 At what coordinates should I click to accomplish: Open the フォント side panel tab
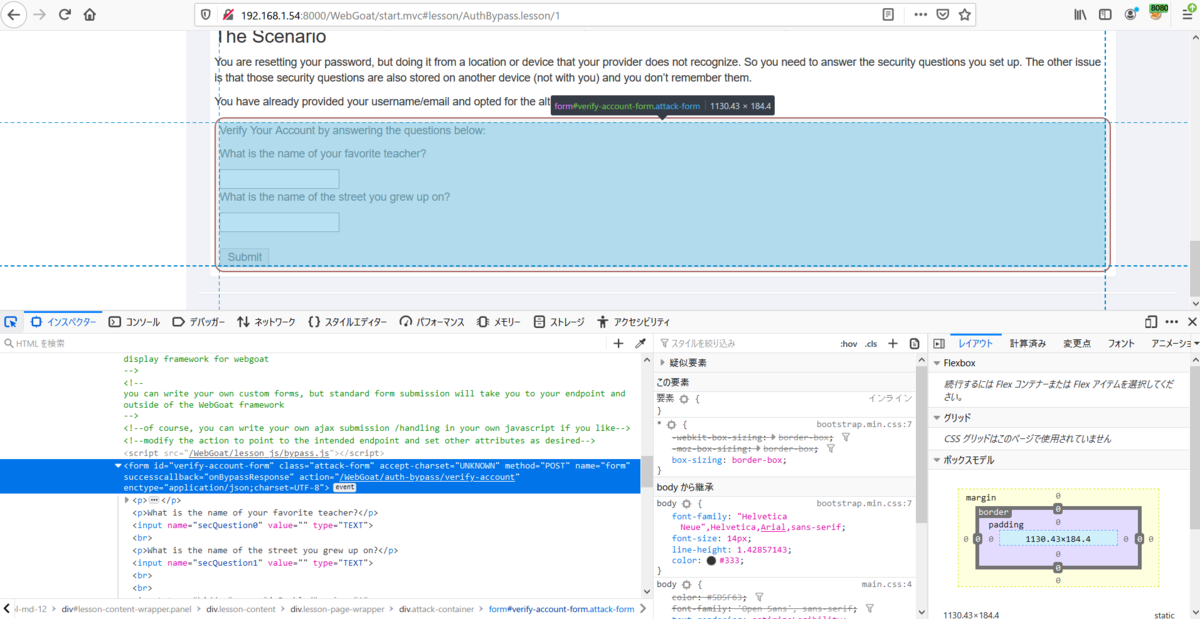pyautogui.click(x=1121, y=343)
